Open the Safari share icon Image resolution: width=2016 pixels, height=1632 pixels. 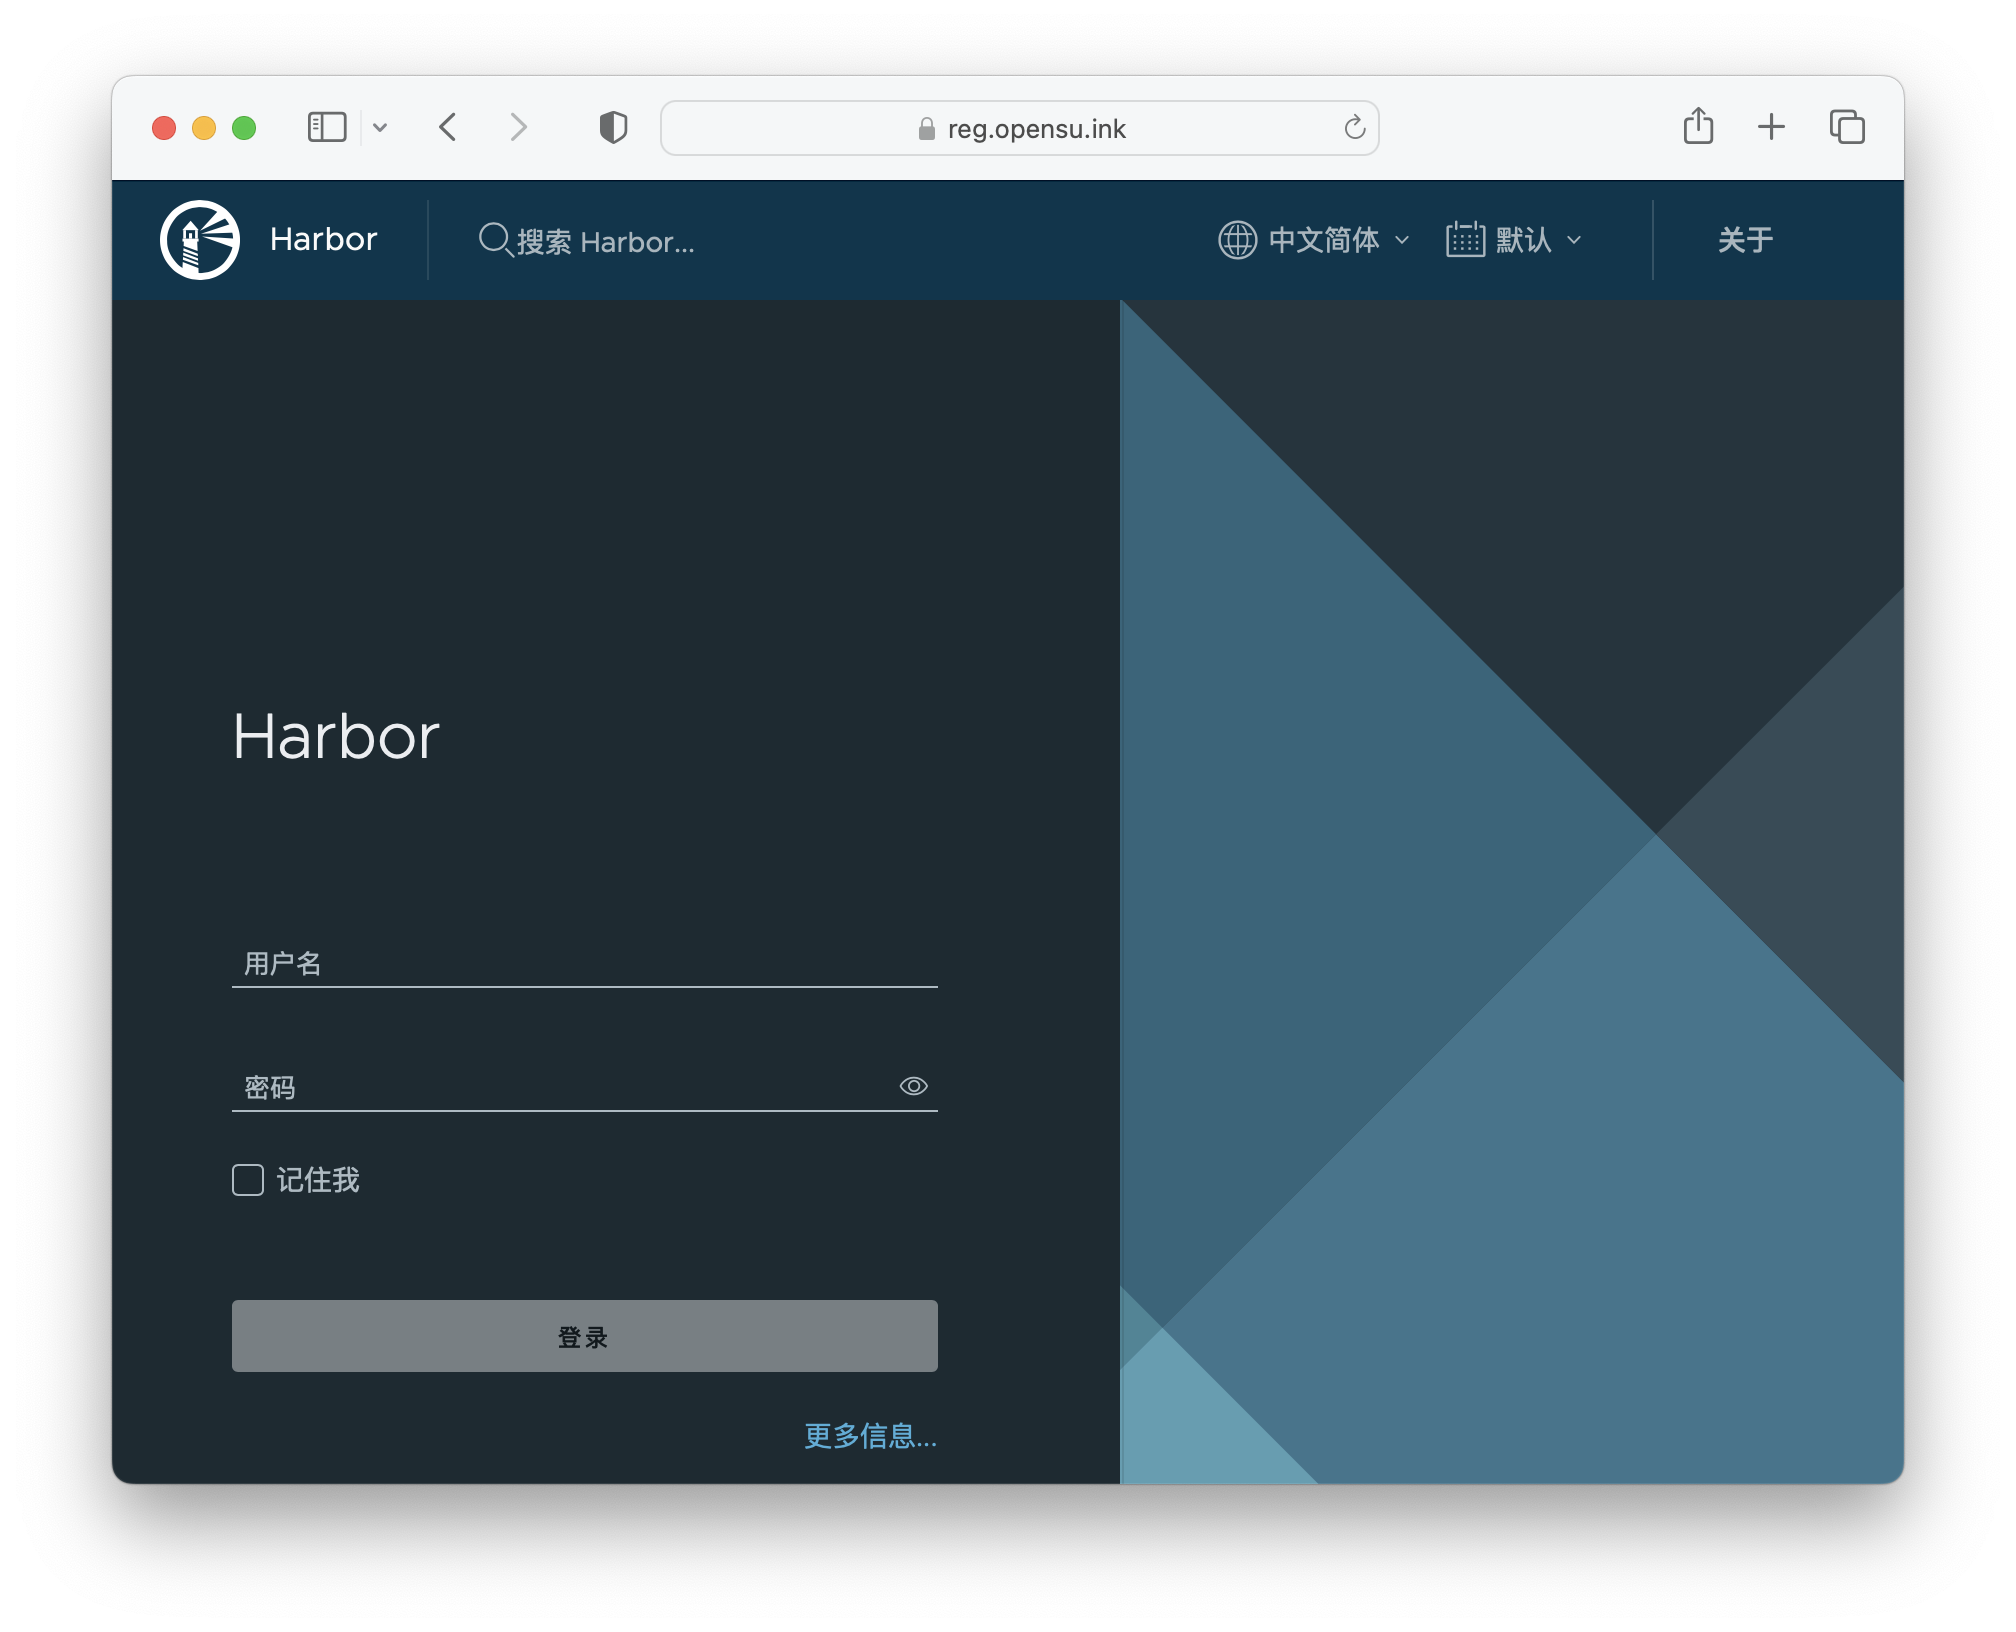[1698, 126]
